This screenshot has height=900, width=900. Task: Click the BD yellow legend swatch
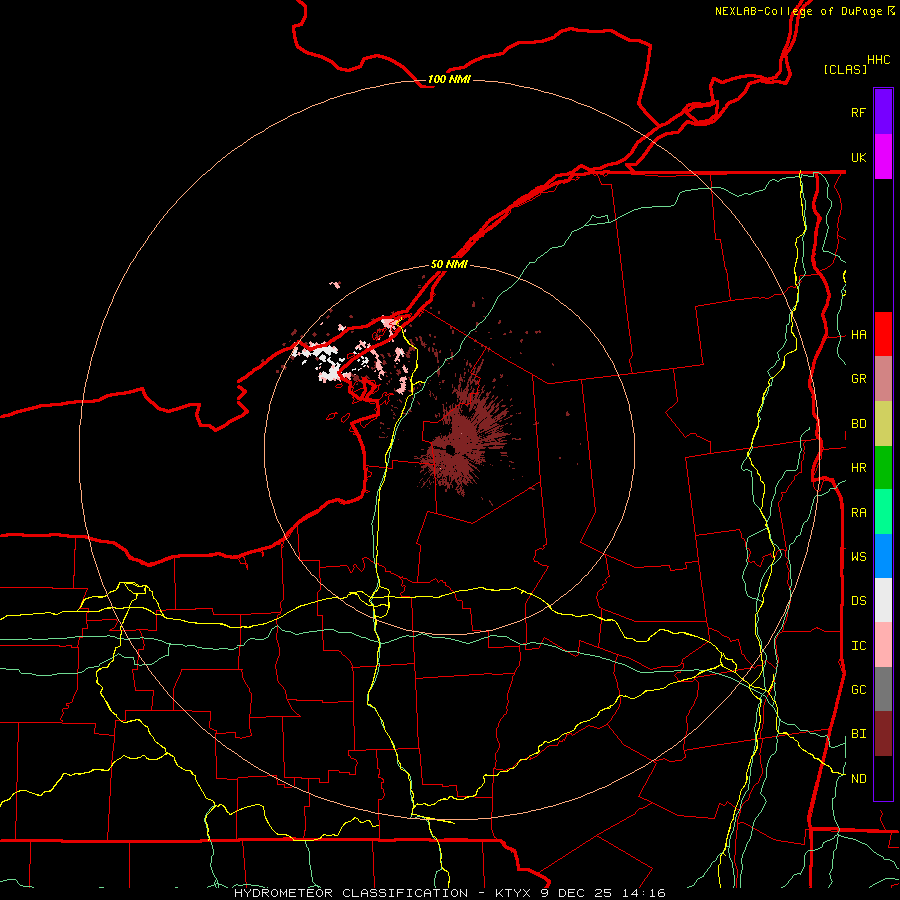[x=883, y=423]
